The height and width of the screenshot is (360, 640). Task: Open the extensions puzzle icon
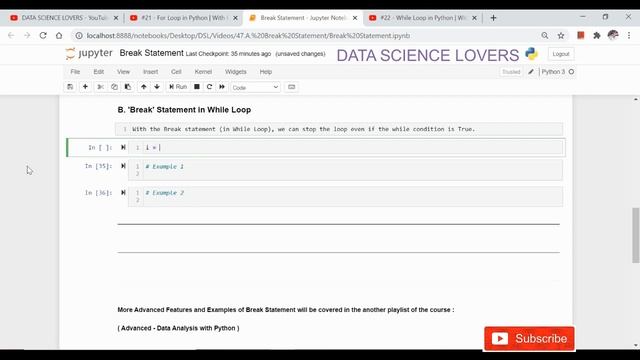[x=596, y=36]
